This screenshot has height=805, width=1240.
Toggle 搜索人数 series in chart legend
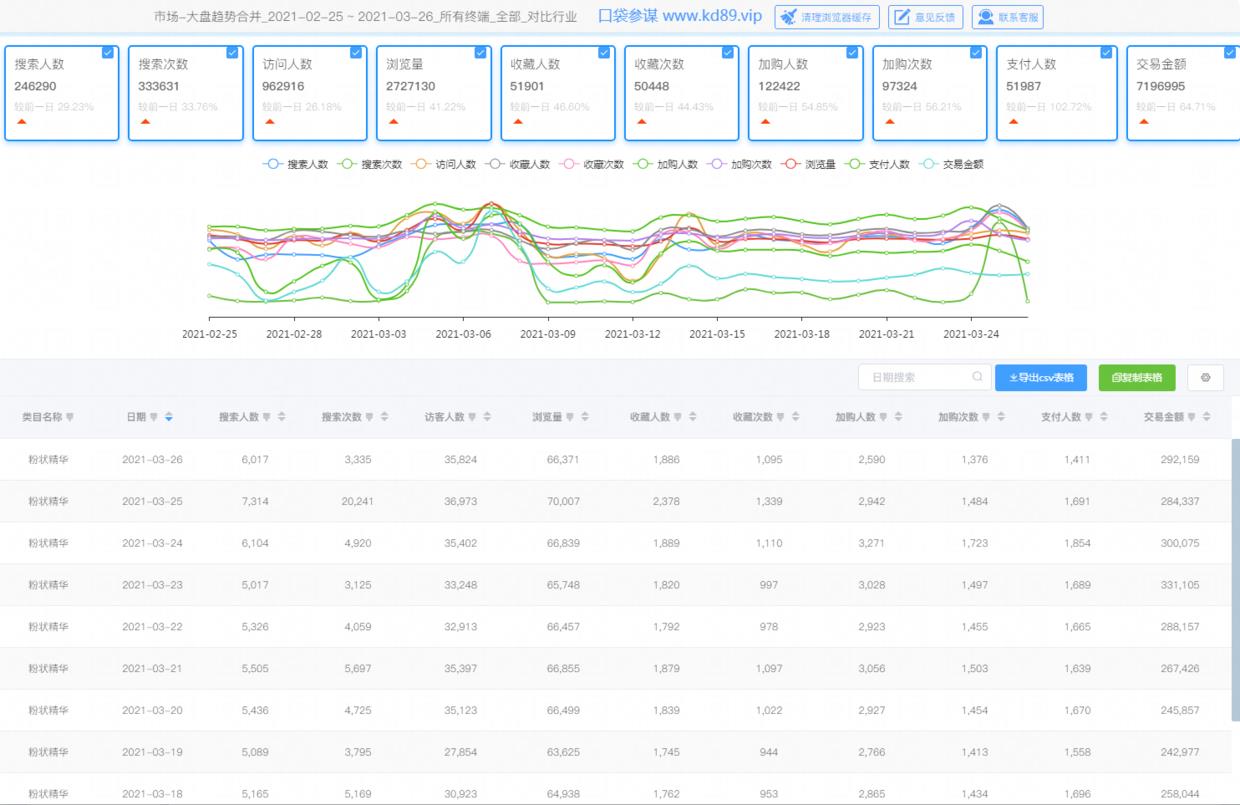point(295,164)
